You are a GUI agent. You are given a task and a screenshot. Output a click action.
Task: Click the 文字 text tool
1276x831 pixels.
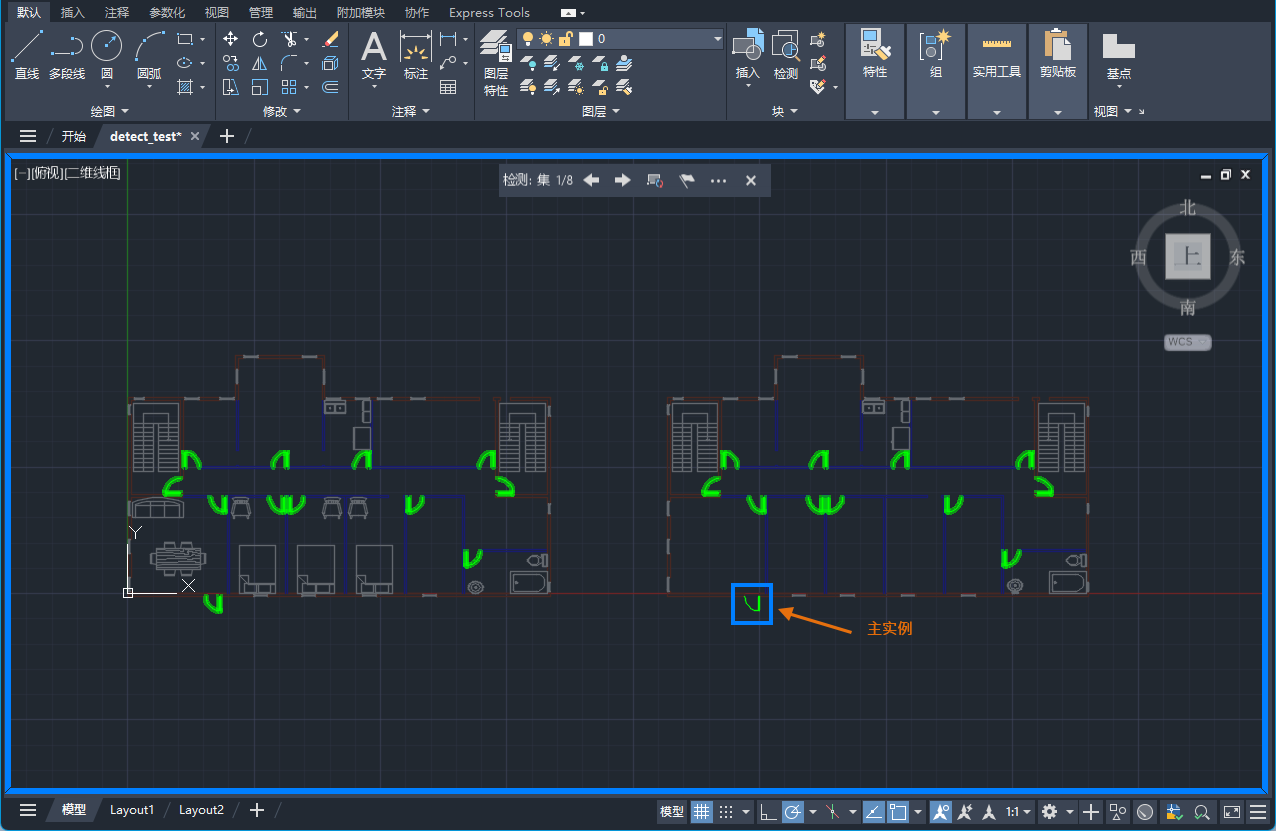click(372, 55)
